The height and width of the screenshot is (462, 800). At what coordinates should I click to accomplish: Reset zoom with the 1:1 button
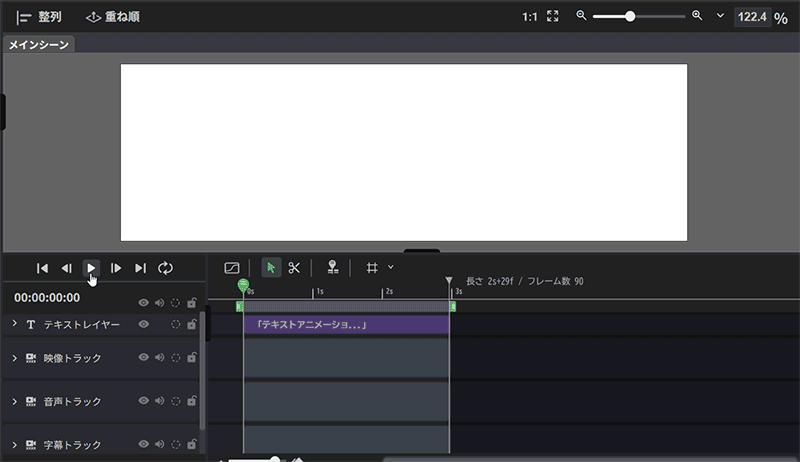529,17
